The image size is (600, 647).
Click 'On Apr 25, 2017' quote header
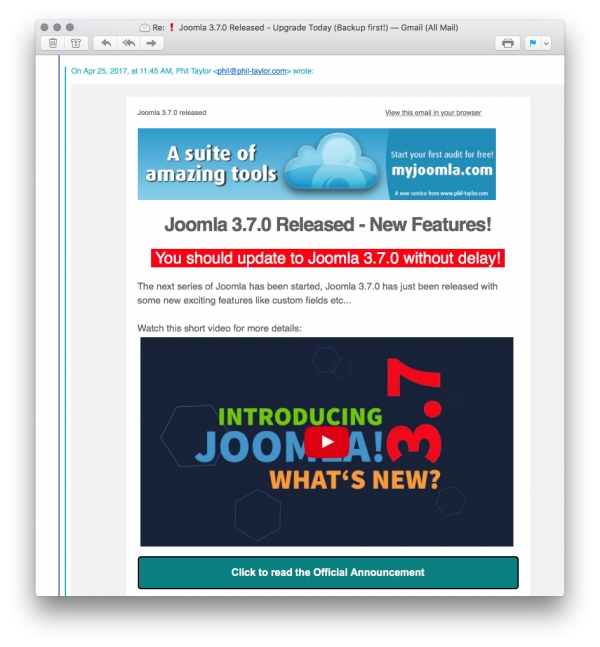click(192, 71)
